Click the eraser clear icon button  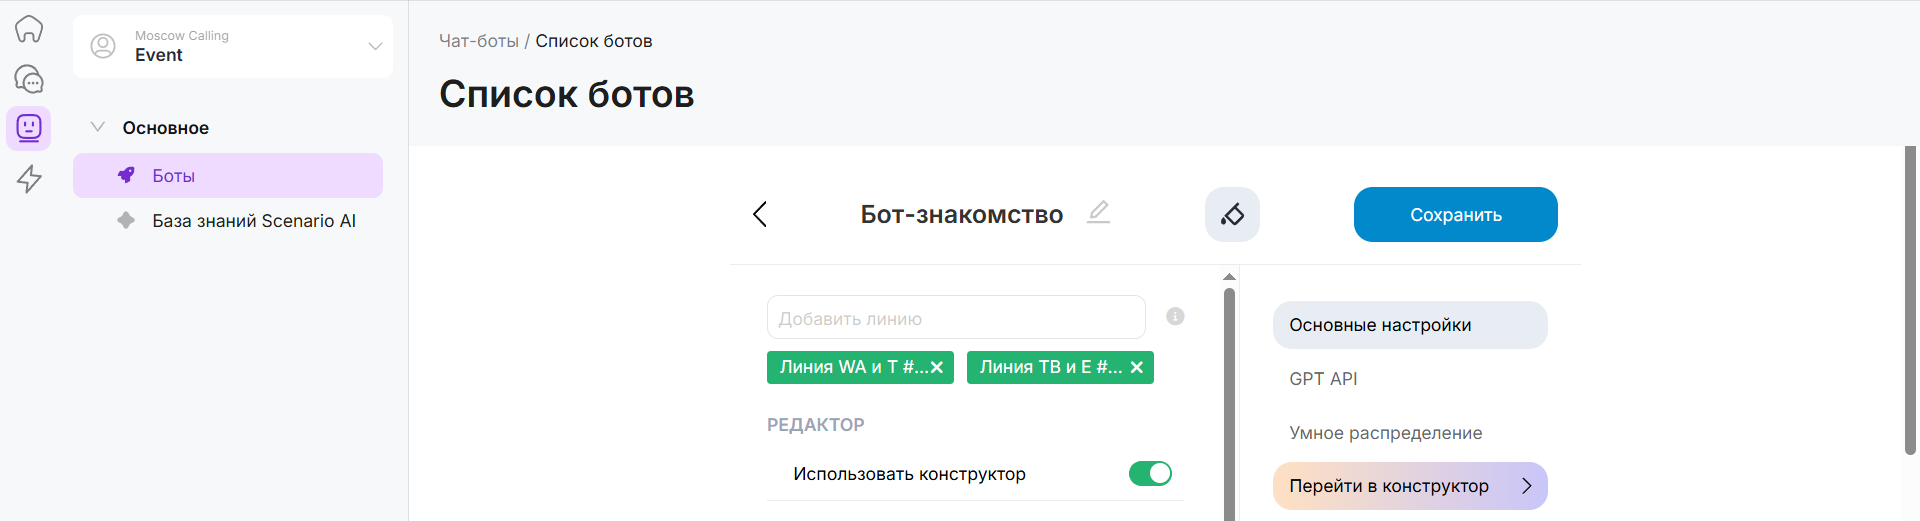[x=1232, y=214]
